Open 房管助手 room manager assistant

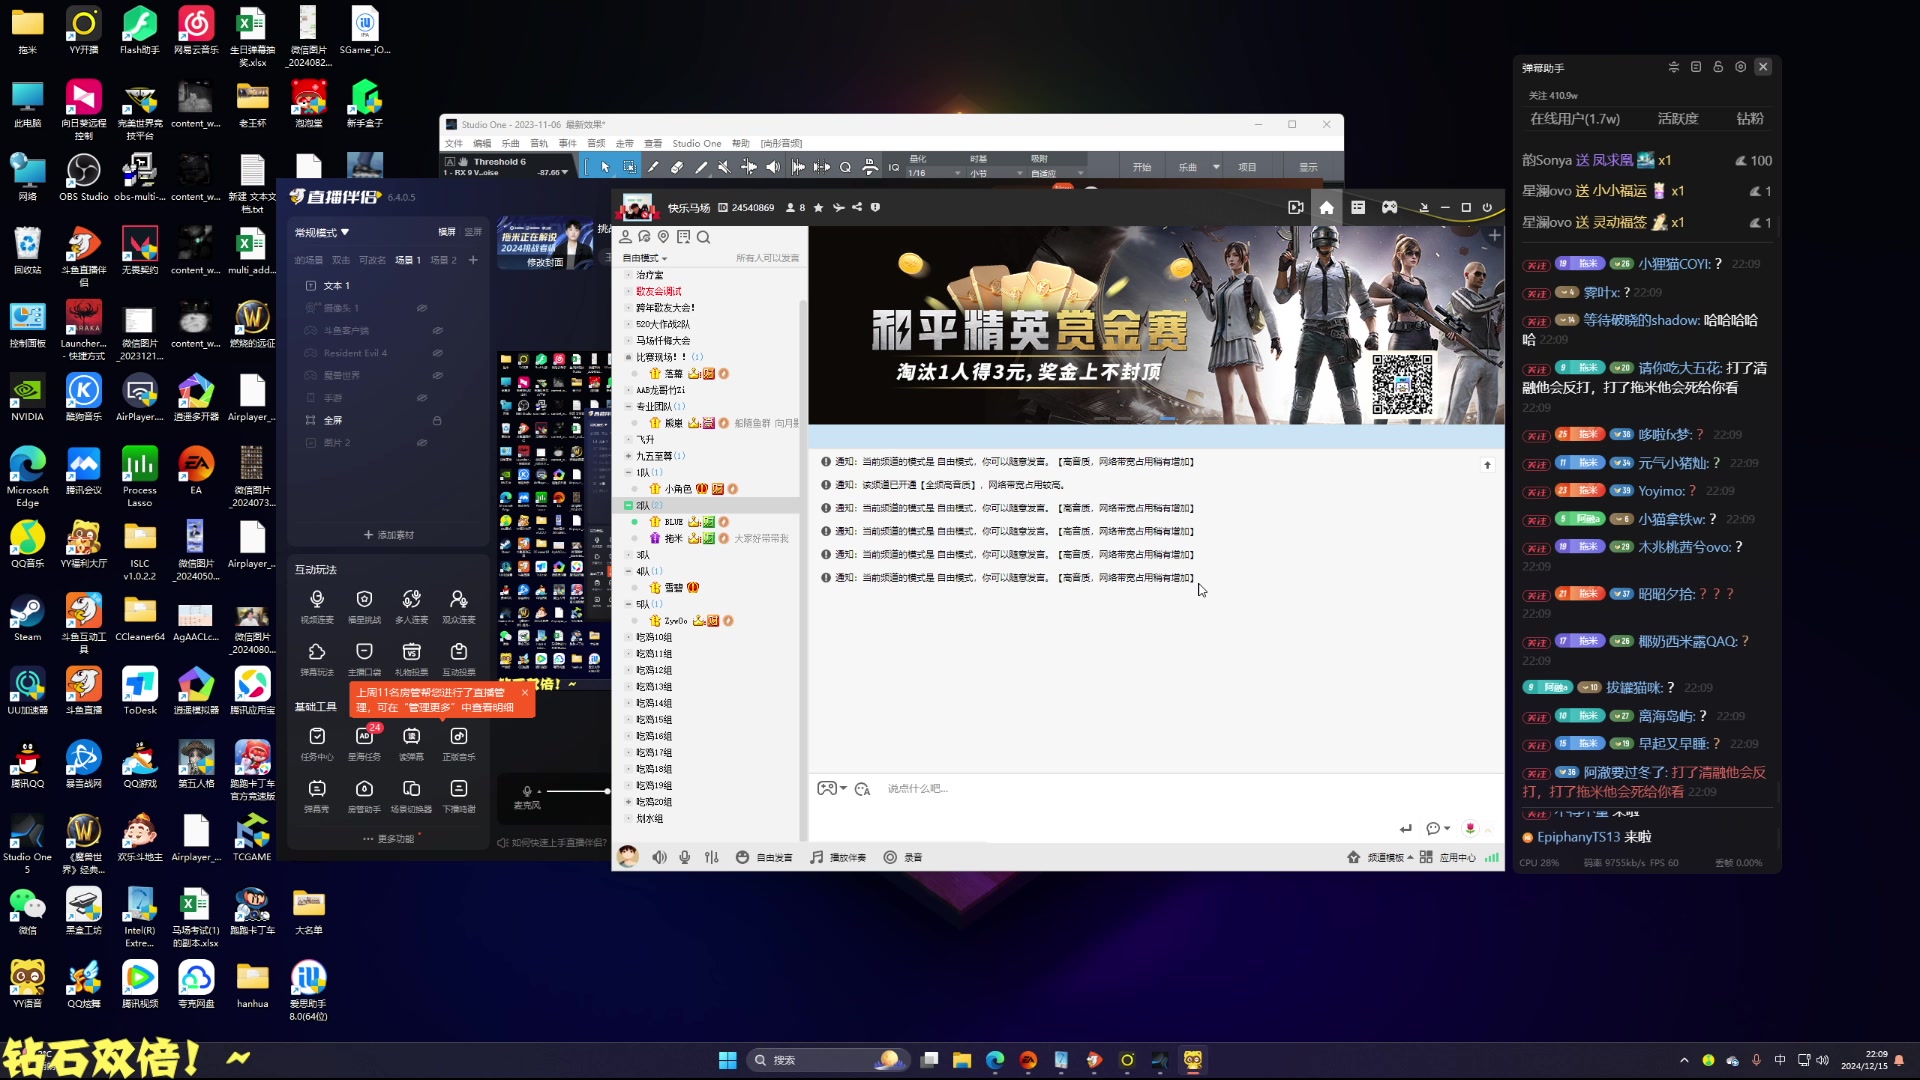tap(364, 796)
